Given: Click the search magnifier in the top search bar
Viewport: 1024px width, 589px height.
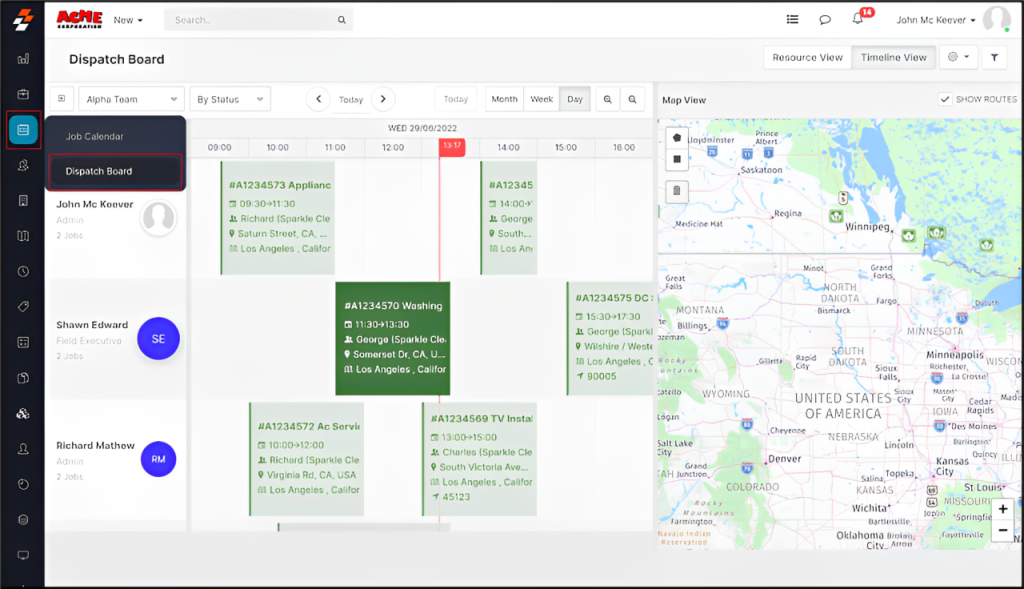Looking at the screenshot, I should pyautogui.click(x=341, y=19).
